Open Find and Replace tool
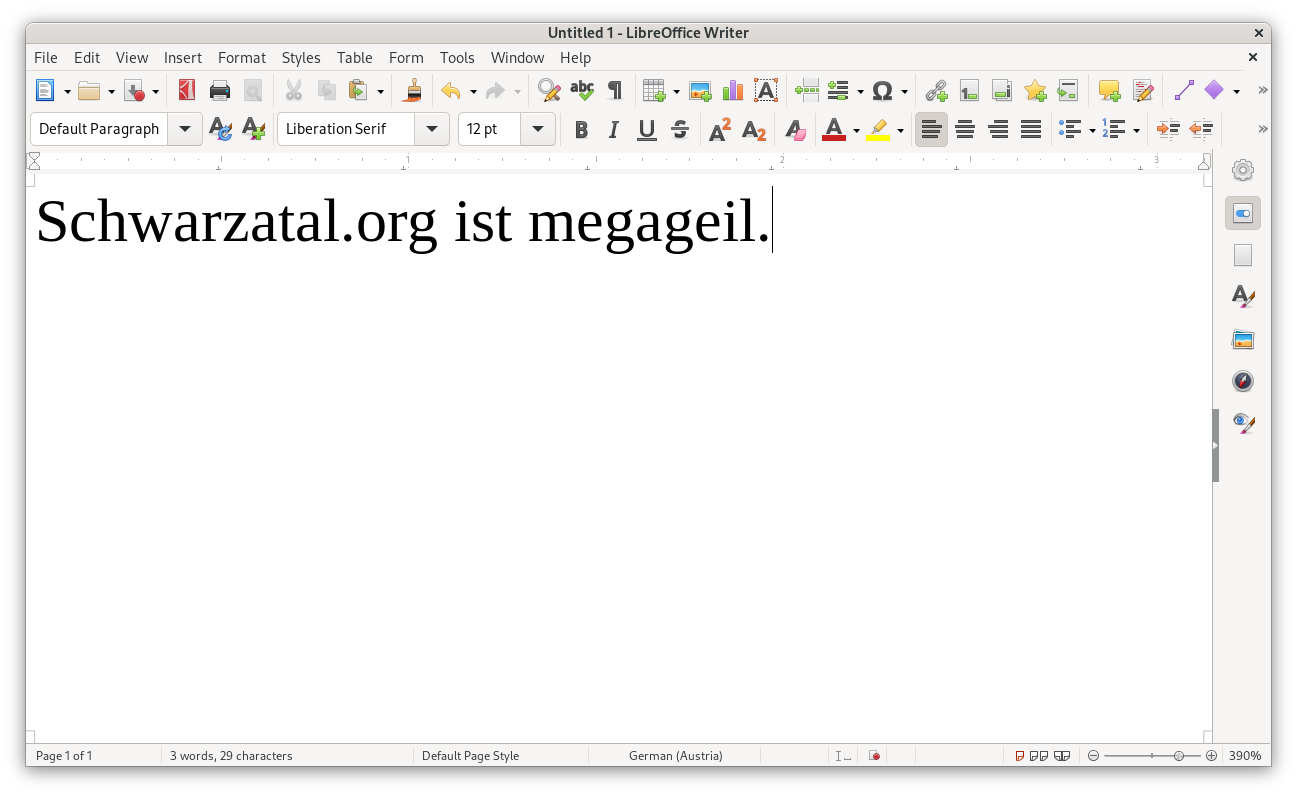Image resolution: width=1297 pixels, height=795 pixels. click(x=548, y=91)
